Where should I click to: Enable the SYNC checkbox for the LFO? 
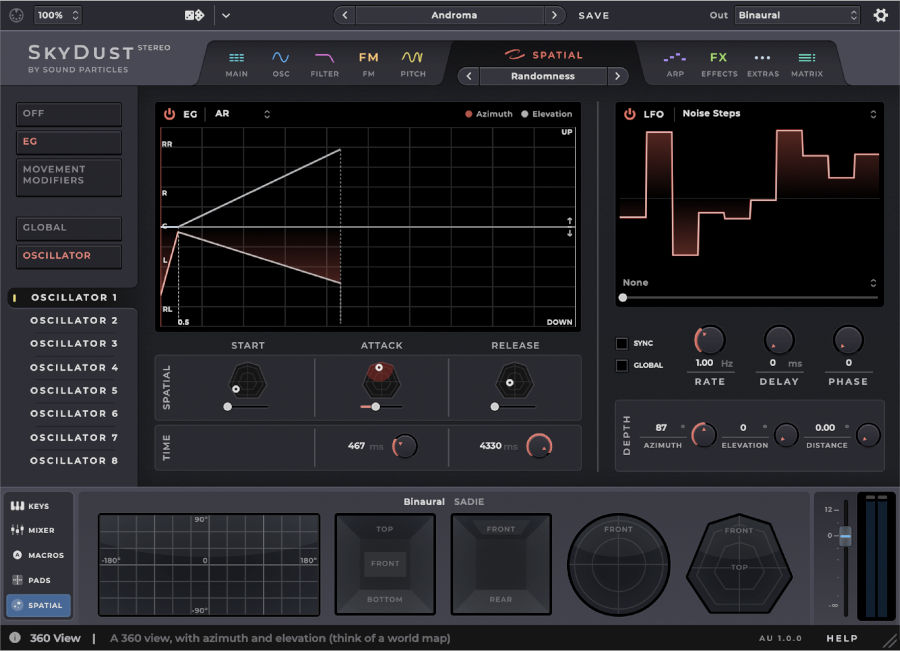(x=622, y=343)
